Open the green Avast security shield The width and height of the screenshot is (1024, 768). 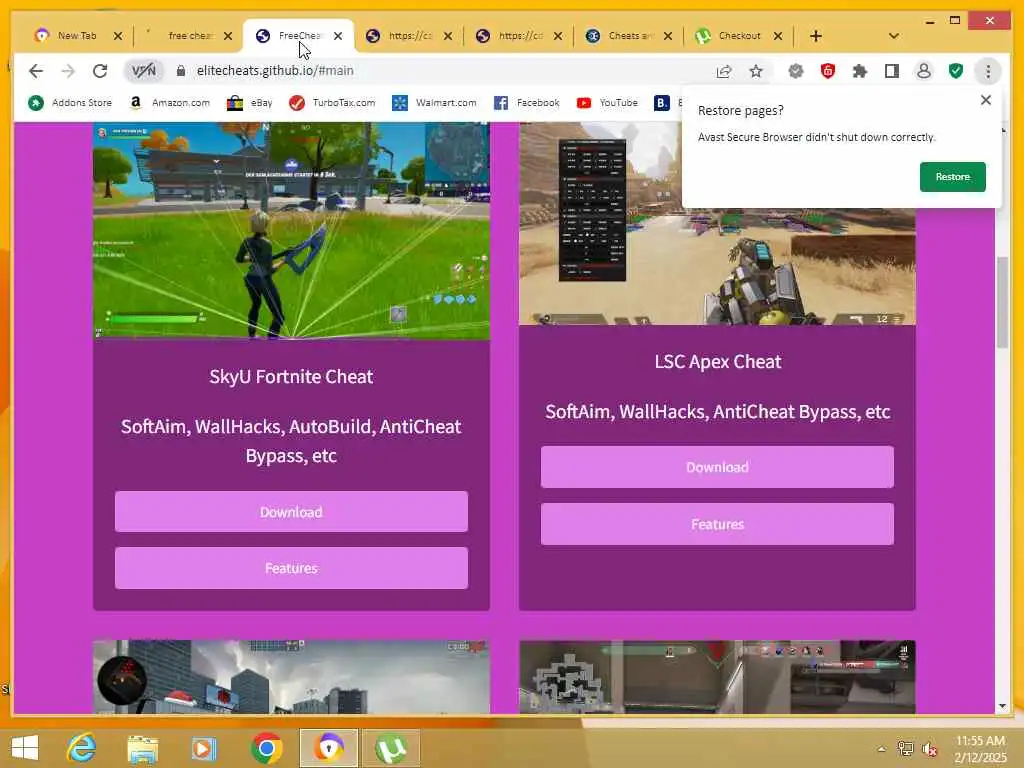coord(955,71)
